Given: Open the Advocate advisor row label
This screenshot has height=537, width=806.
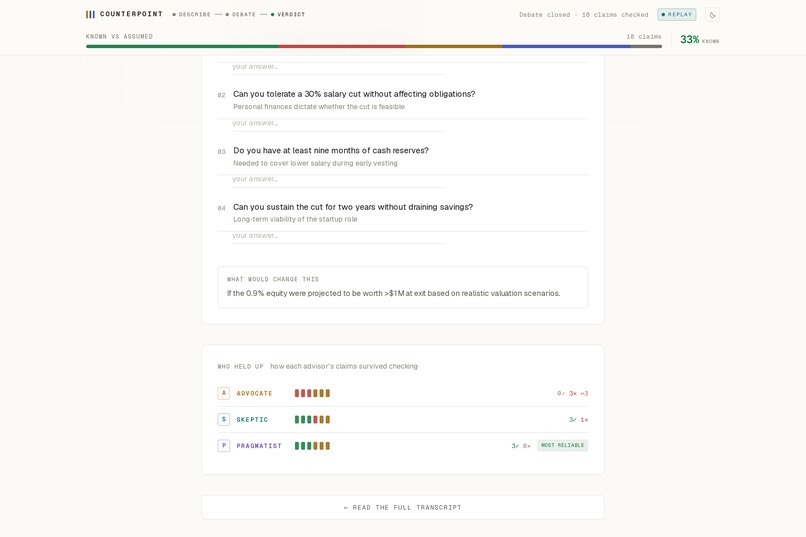Looking at the screenshot, I should tap(254, 393).
